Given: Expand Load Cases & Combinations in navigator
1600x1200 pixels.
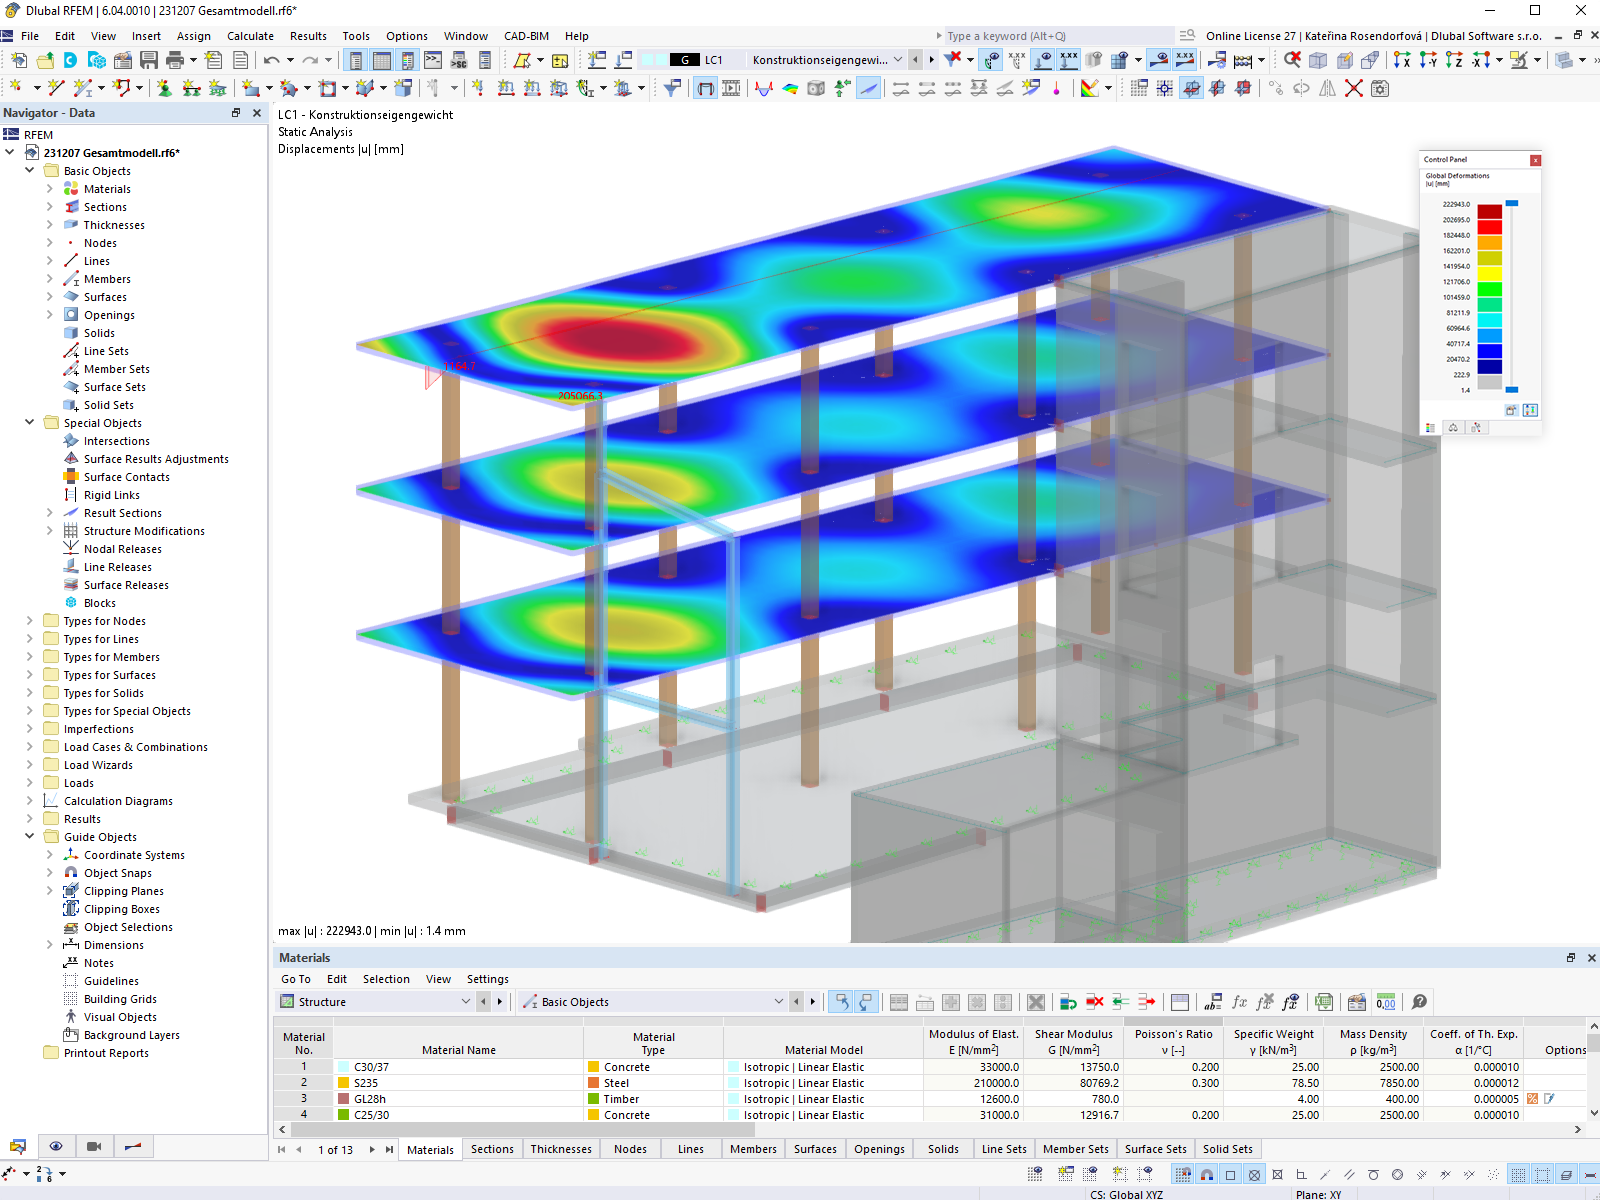Looking at the screenshot, I should click(x=30, y=747).
